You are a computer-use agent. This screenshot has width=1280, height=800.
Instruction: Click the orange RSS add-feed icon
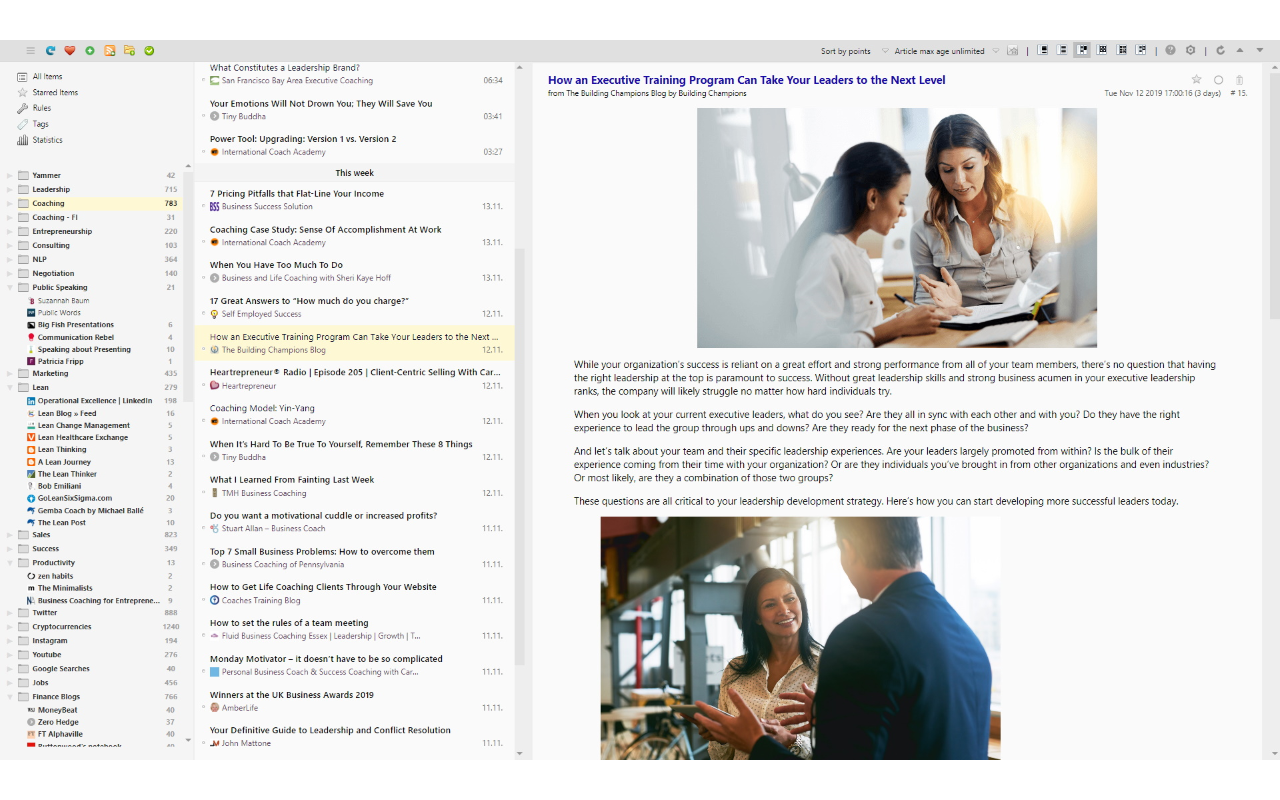pyautogui.click(x=110, y=51)
